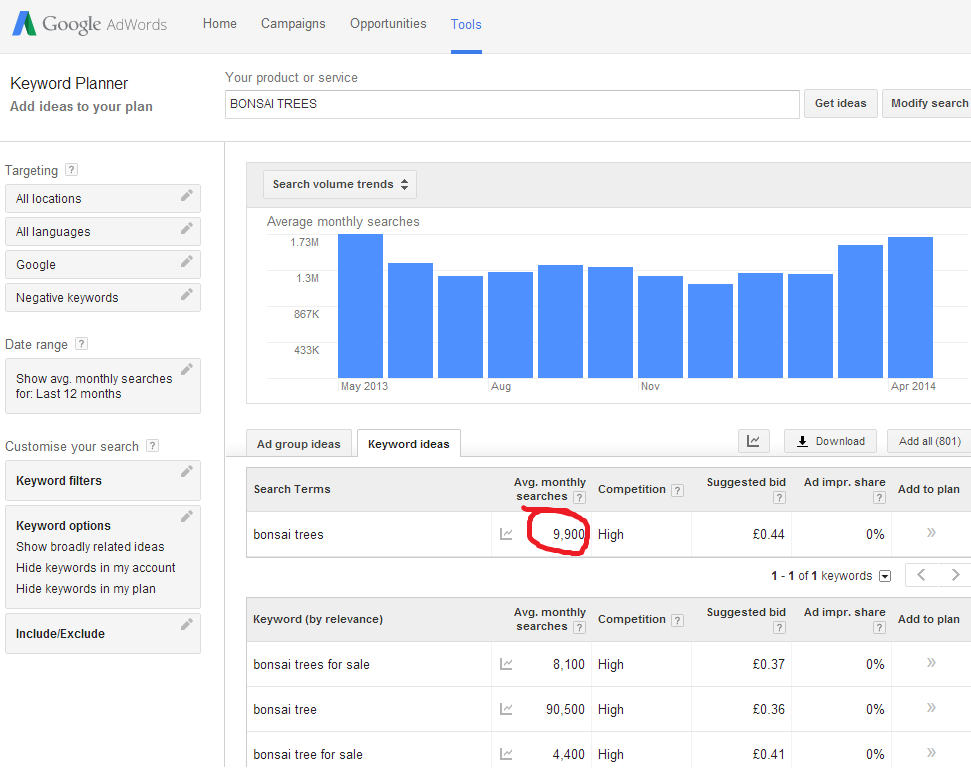This screenshot has height=771, width=971.
Task: Add bonsai trees to plan arrow
Action: click(x=931, y=533)
